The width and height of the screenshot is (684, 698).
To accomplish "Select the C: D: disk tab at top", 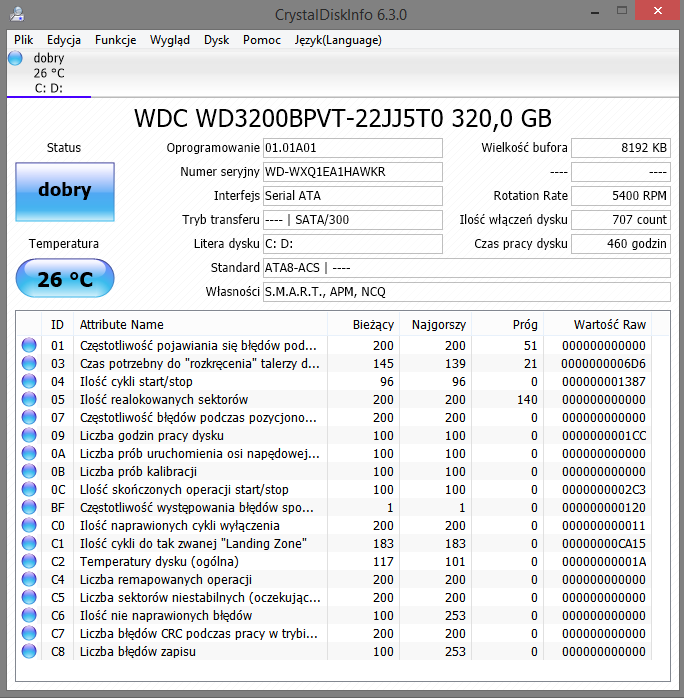I will coord(49,73).
